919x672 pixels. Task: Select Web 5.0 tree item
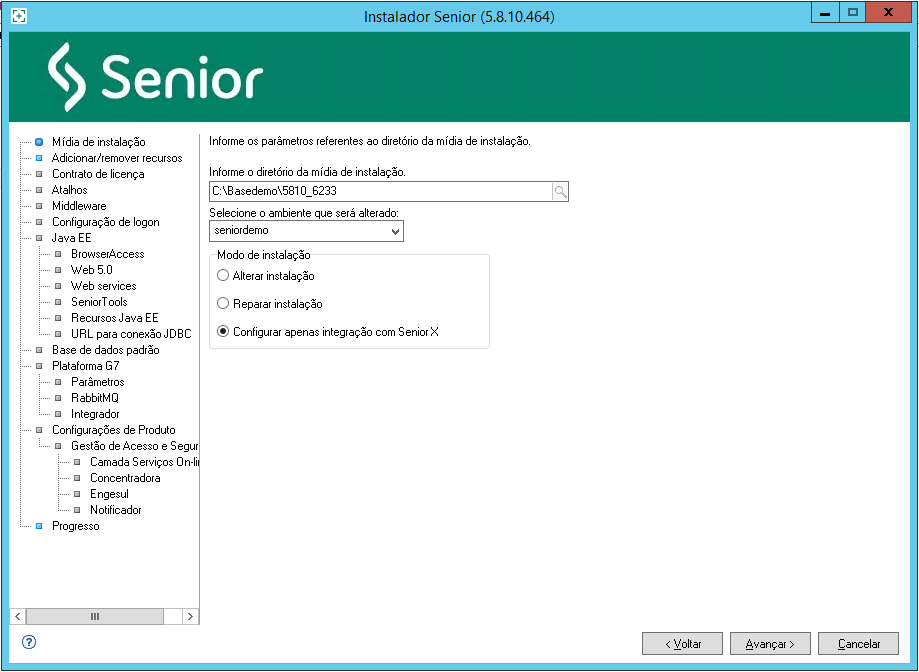pos(91,270)
